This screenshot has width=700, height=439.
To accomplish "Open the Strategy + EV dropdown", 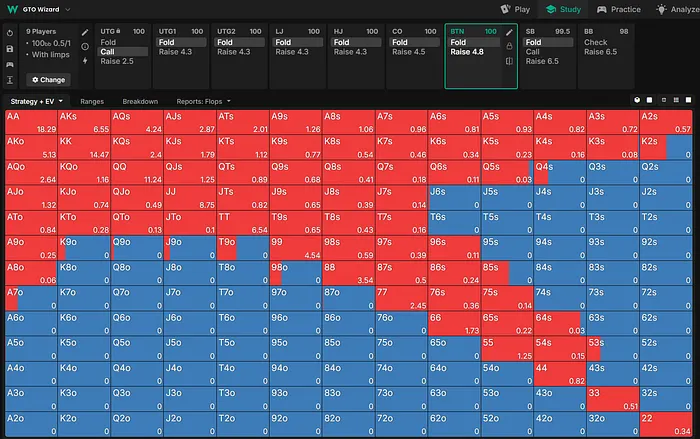I will [36, 101].
